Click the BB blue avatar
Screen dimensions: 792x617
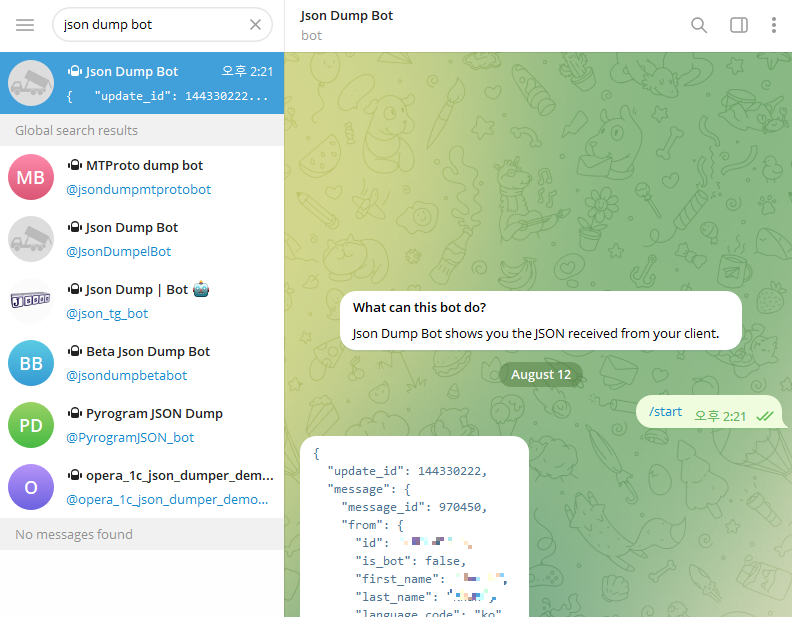pos(31,364)
